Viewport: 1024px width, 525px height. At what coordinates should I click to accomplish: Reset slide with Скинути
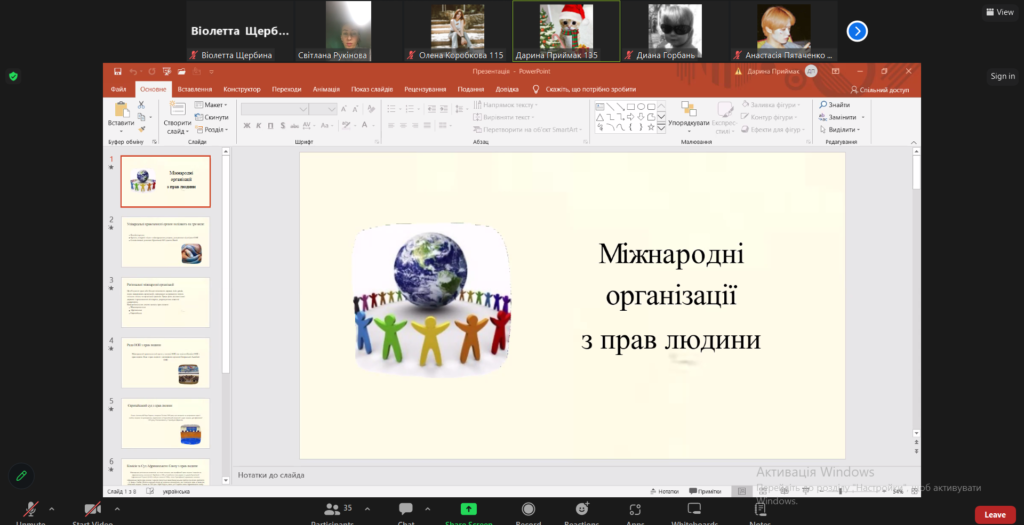click(x=212, y=117)
